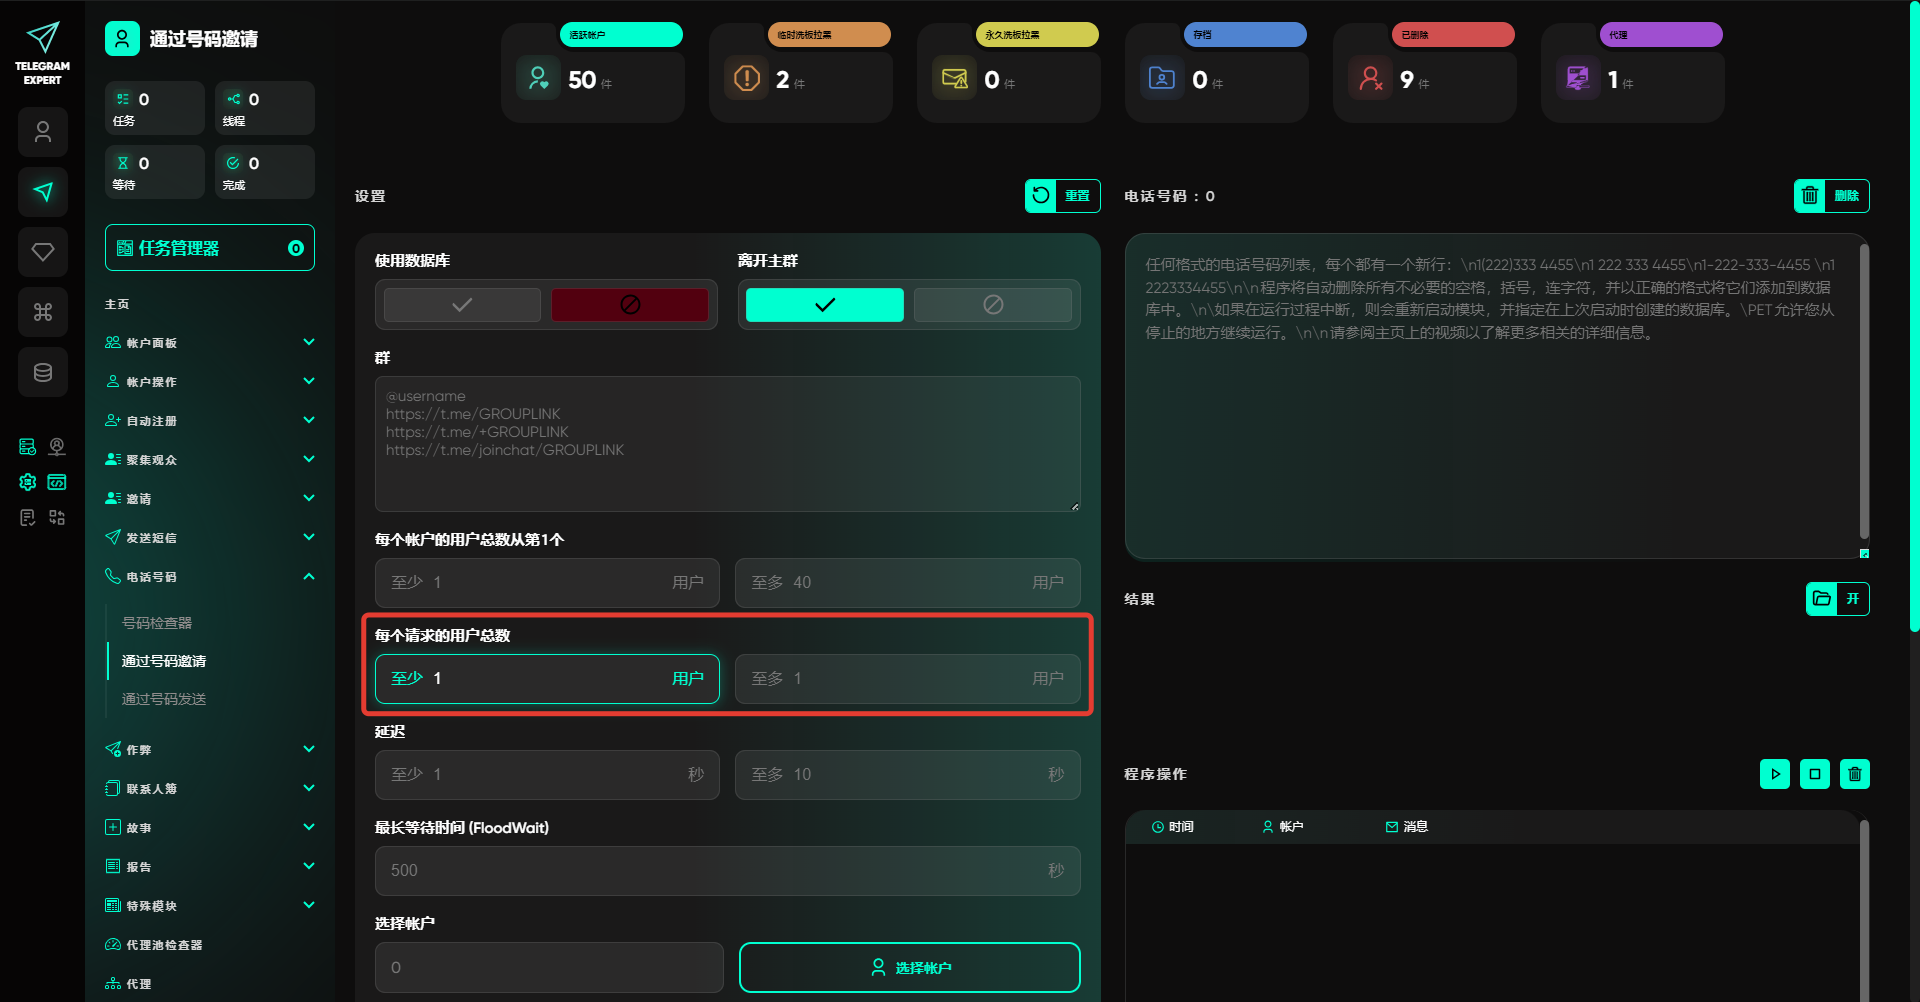Viewport: 1920px width, 1002px height.
Task: Open the user profile icon in left sidebar
Action: [43, 132]
